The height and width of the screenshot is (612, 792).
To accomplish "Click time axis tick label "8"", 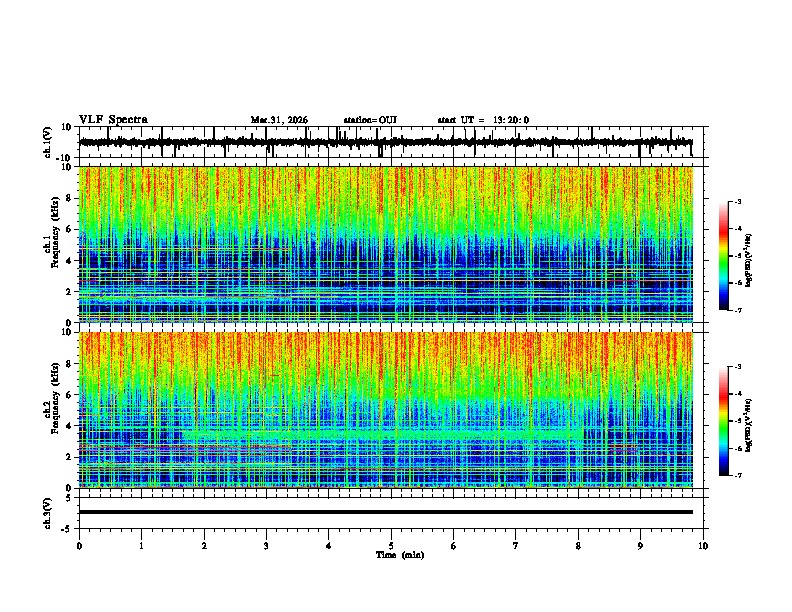I will 578,546.
